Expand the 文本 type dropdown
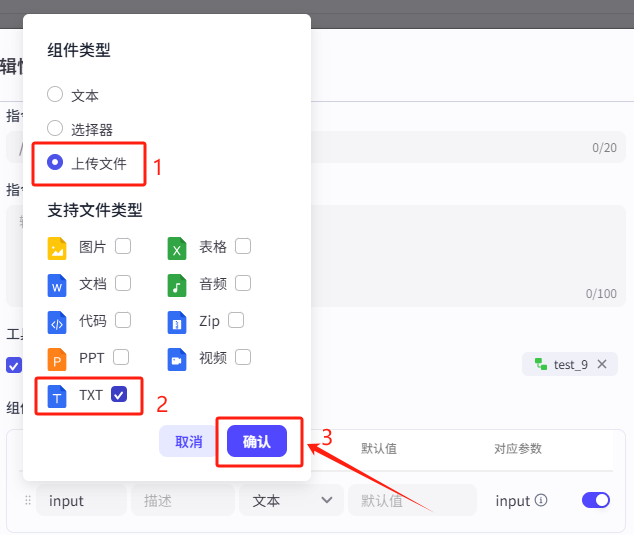The height and width of the screenshot is (535, 634). (291, 500)
